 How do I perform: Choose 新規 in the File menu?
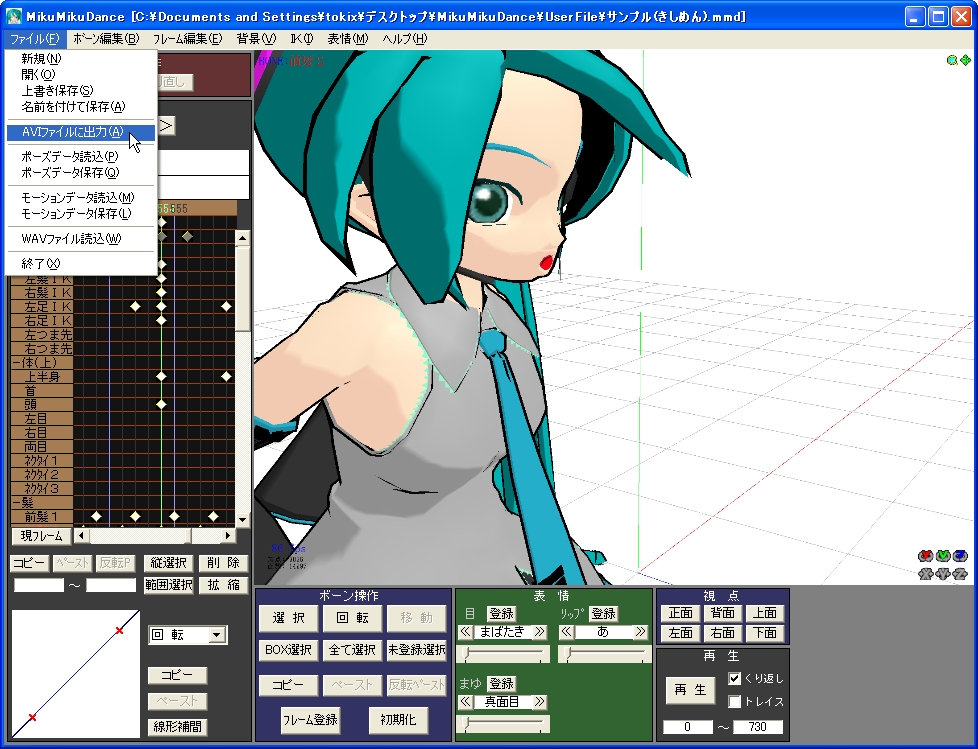pyautogui.click(x=81, y=59)
